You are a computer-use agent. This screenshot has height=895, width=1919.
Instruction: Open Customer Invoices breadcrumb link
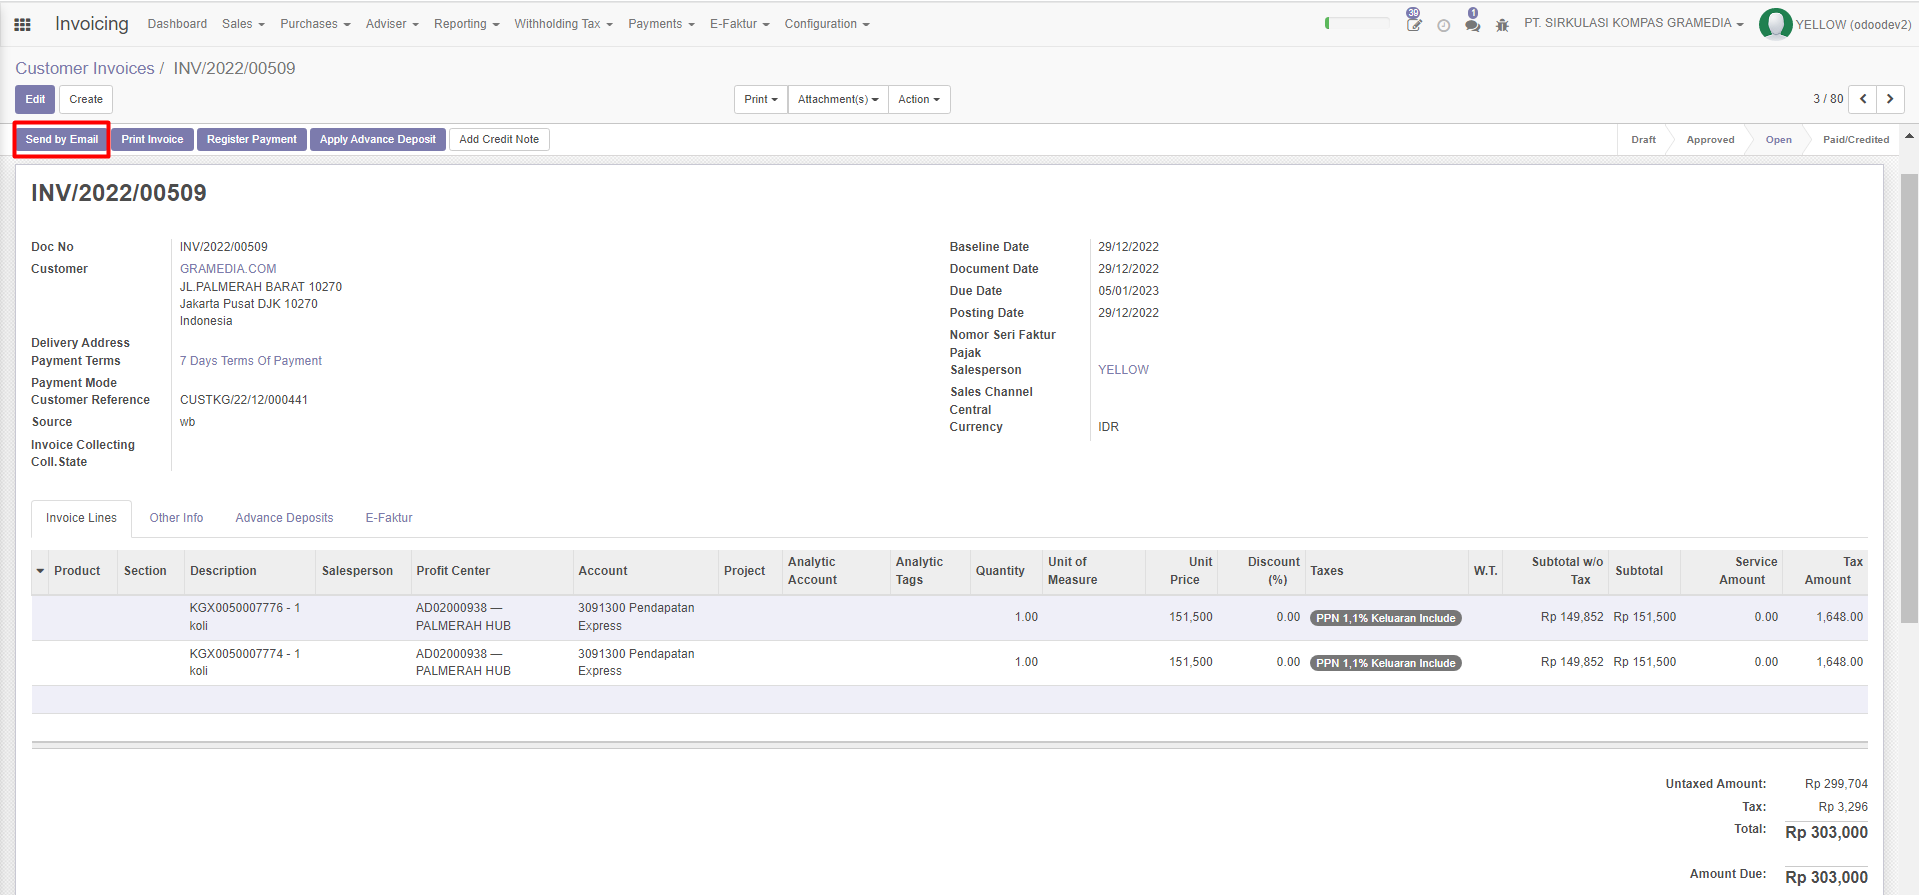coord(85,68)
